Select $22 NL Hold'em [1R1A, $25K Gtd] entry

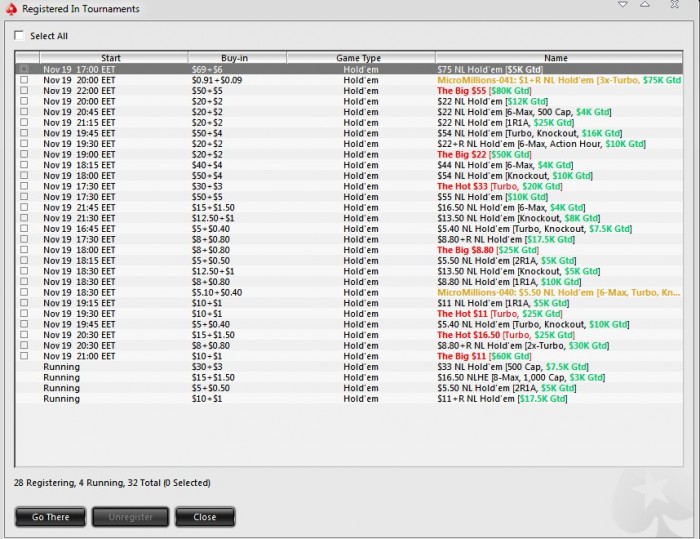[506, 123]
